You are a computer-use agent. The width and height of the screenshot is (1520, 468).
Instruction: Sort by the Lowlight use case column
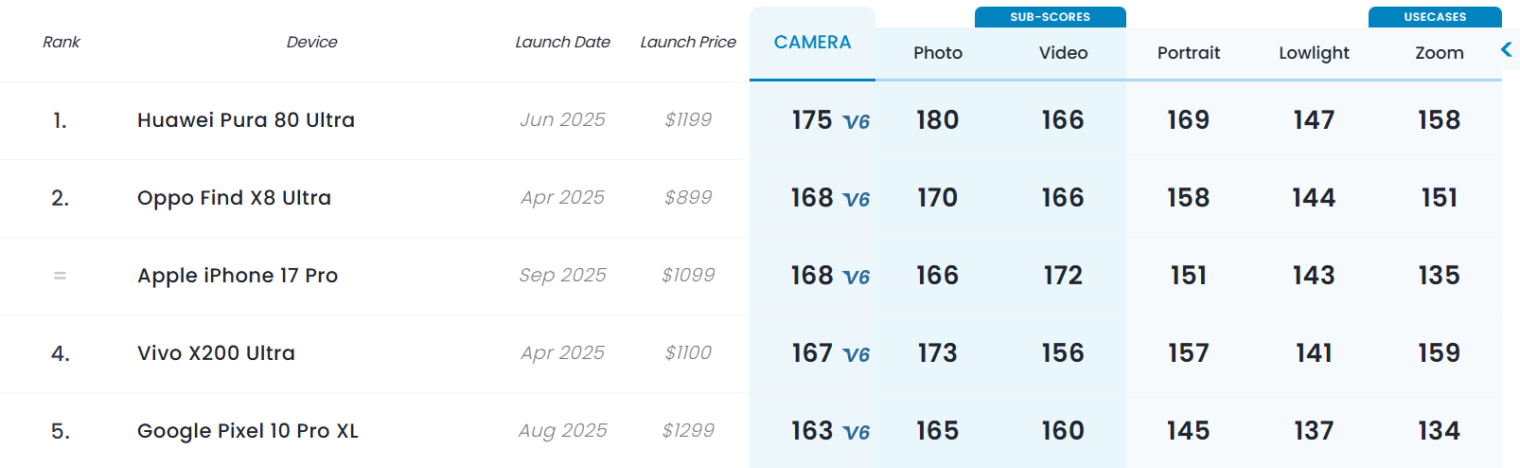click(1314, 53)
